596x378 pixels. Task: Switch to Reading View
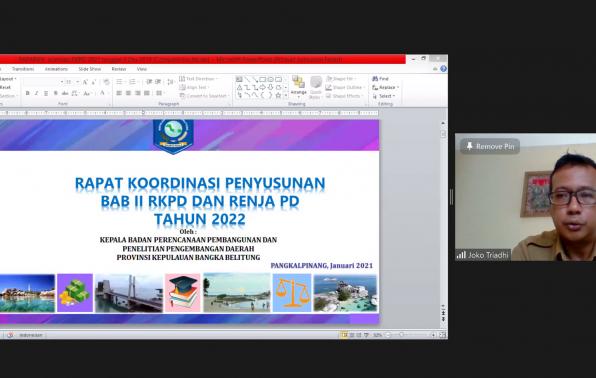tap(359, 335)
